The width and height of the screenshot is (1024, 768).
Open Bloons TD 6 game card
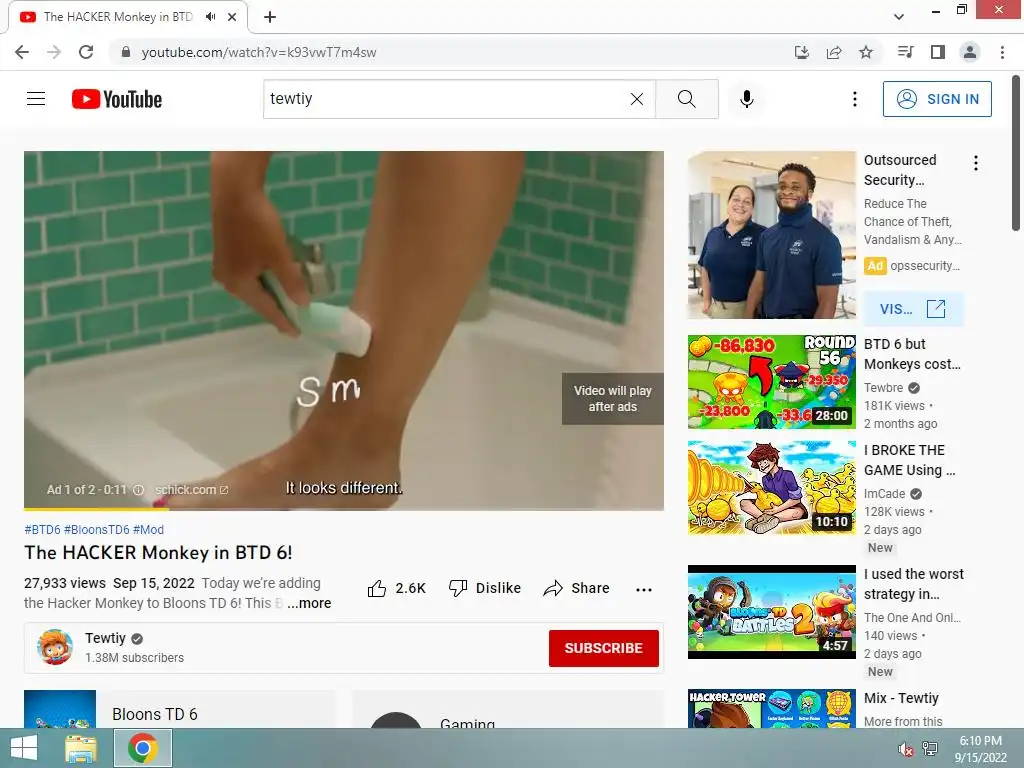point(179,709)
